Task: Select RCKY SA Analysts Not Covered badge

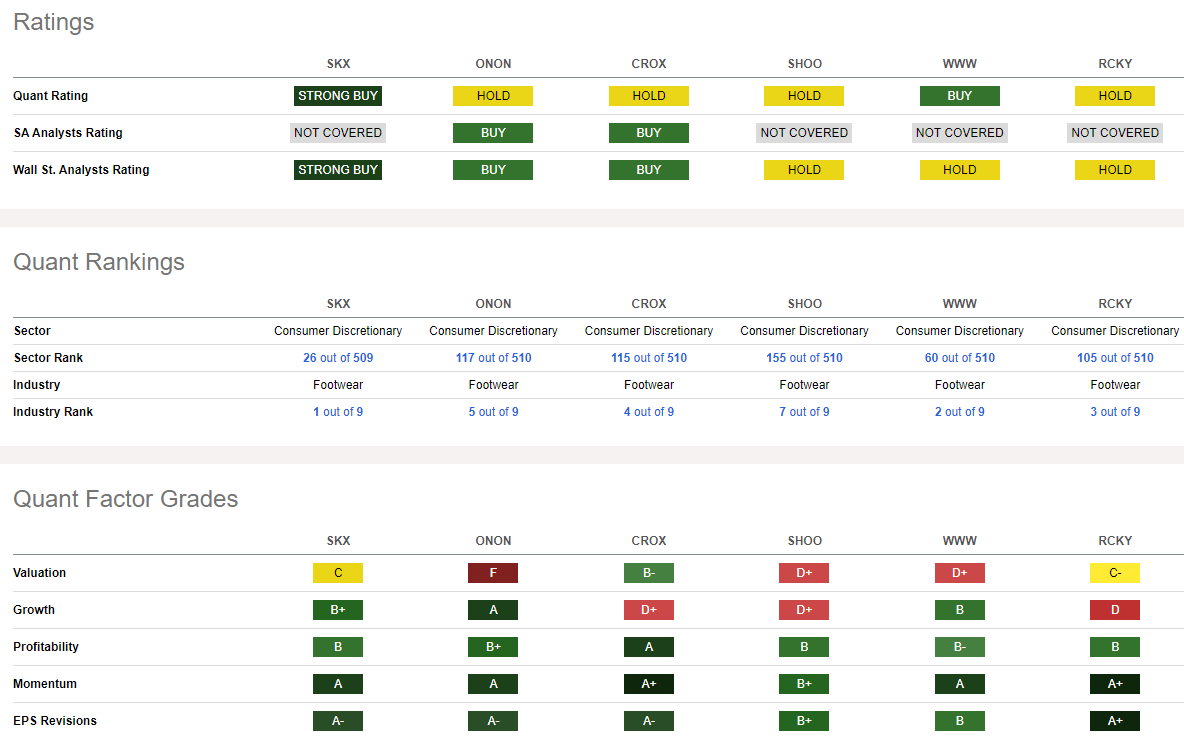Action: tap(1115, 133)
